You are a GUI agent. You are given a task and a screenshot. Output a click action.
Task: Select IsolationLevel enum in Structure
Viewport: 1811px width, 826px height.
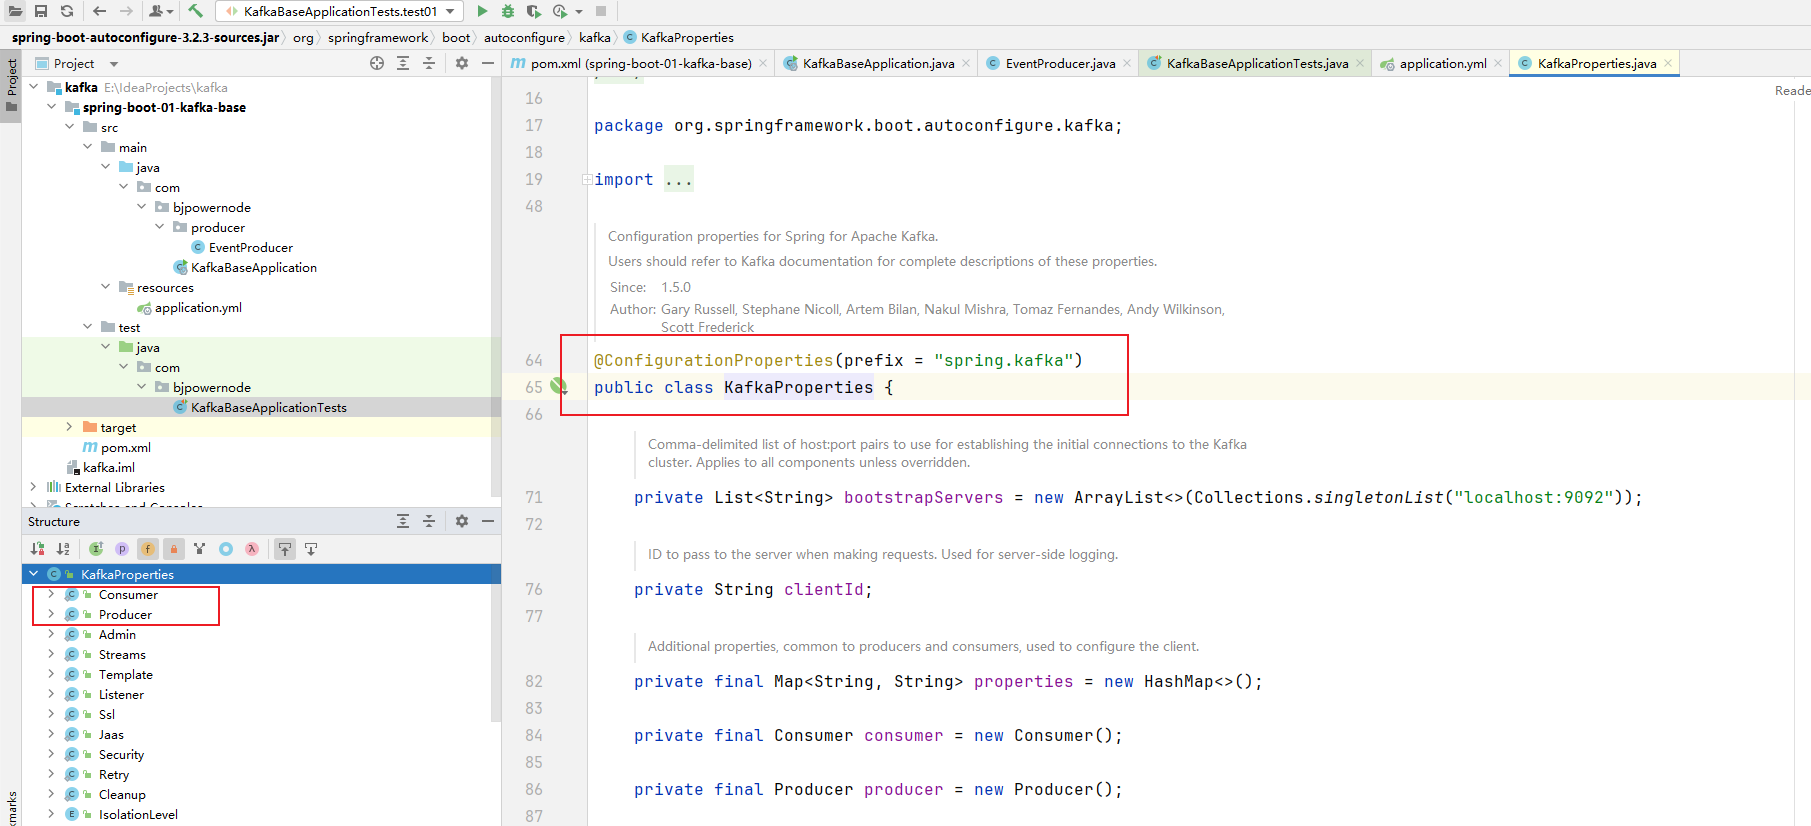coord(138,814)
